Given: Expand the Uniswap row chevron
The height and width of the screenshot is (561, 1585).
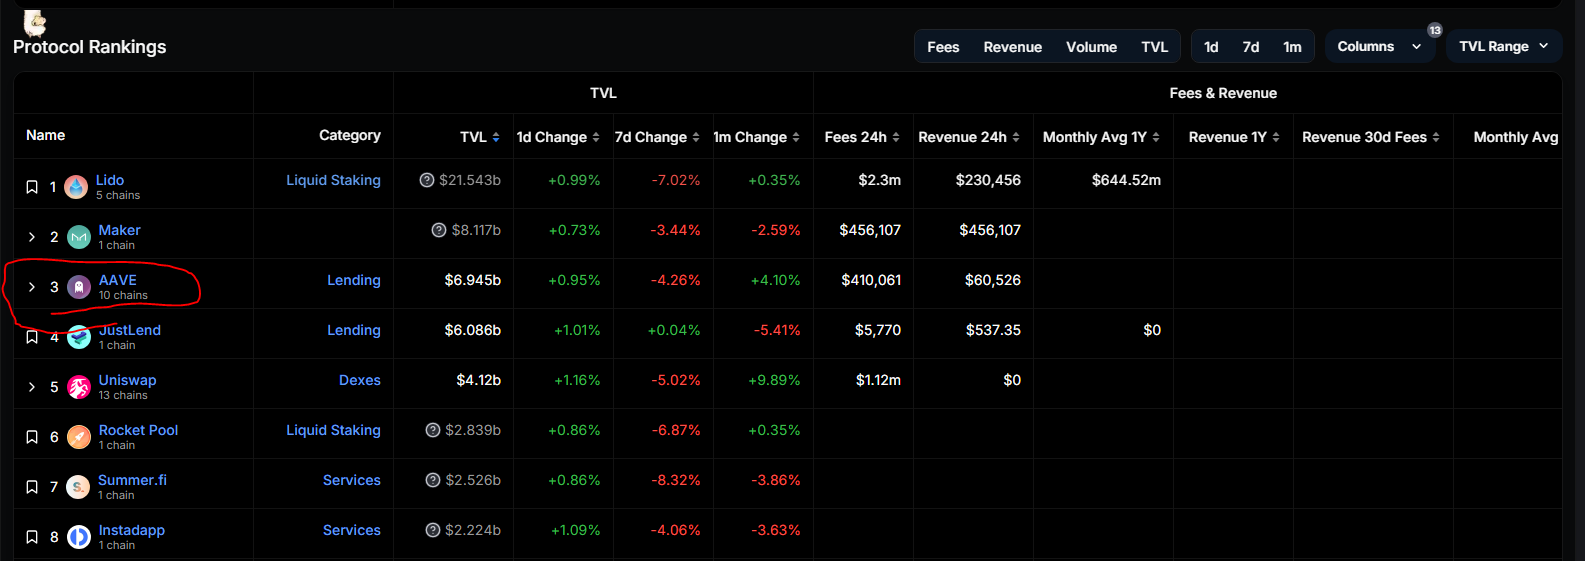Looking at the screenshot, I should [32, 387].
